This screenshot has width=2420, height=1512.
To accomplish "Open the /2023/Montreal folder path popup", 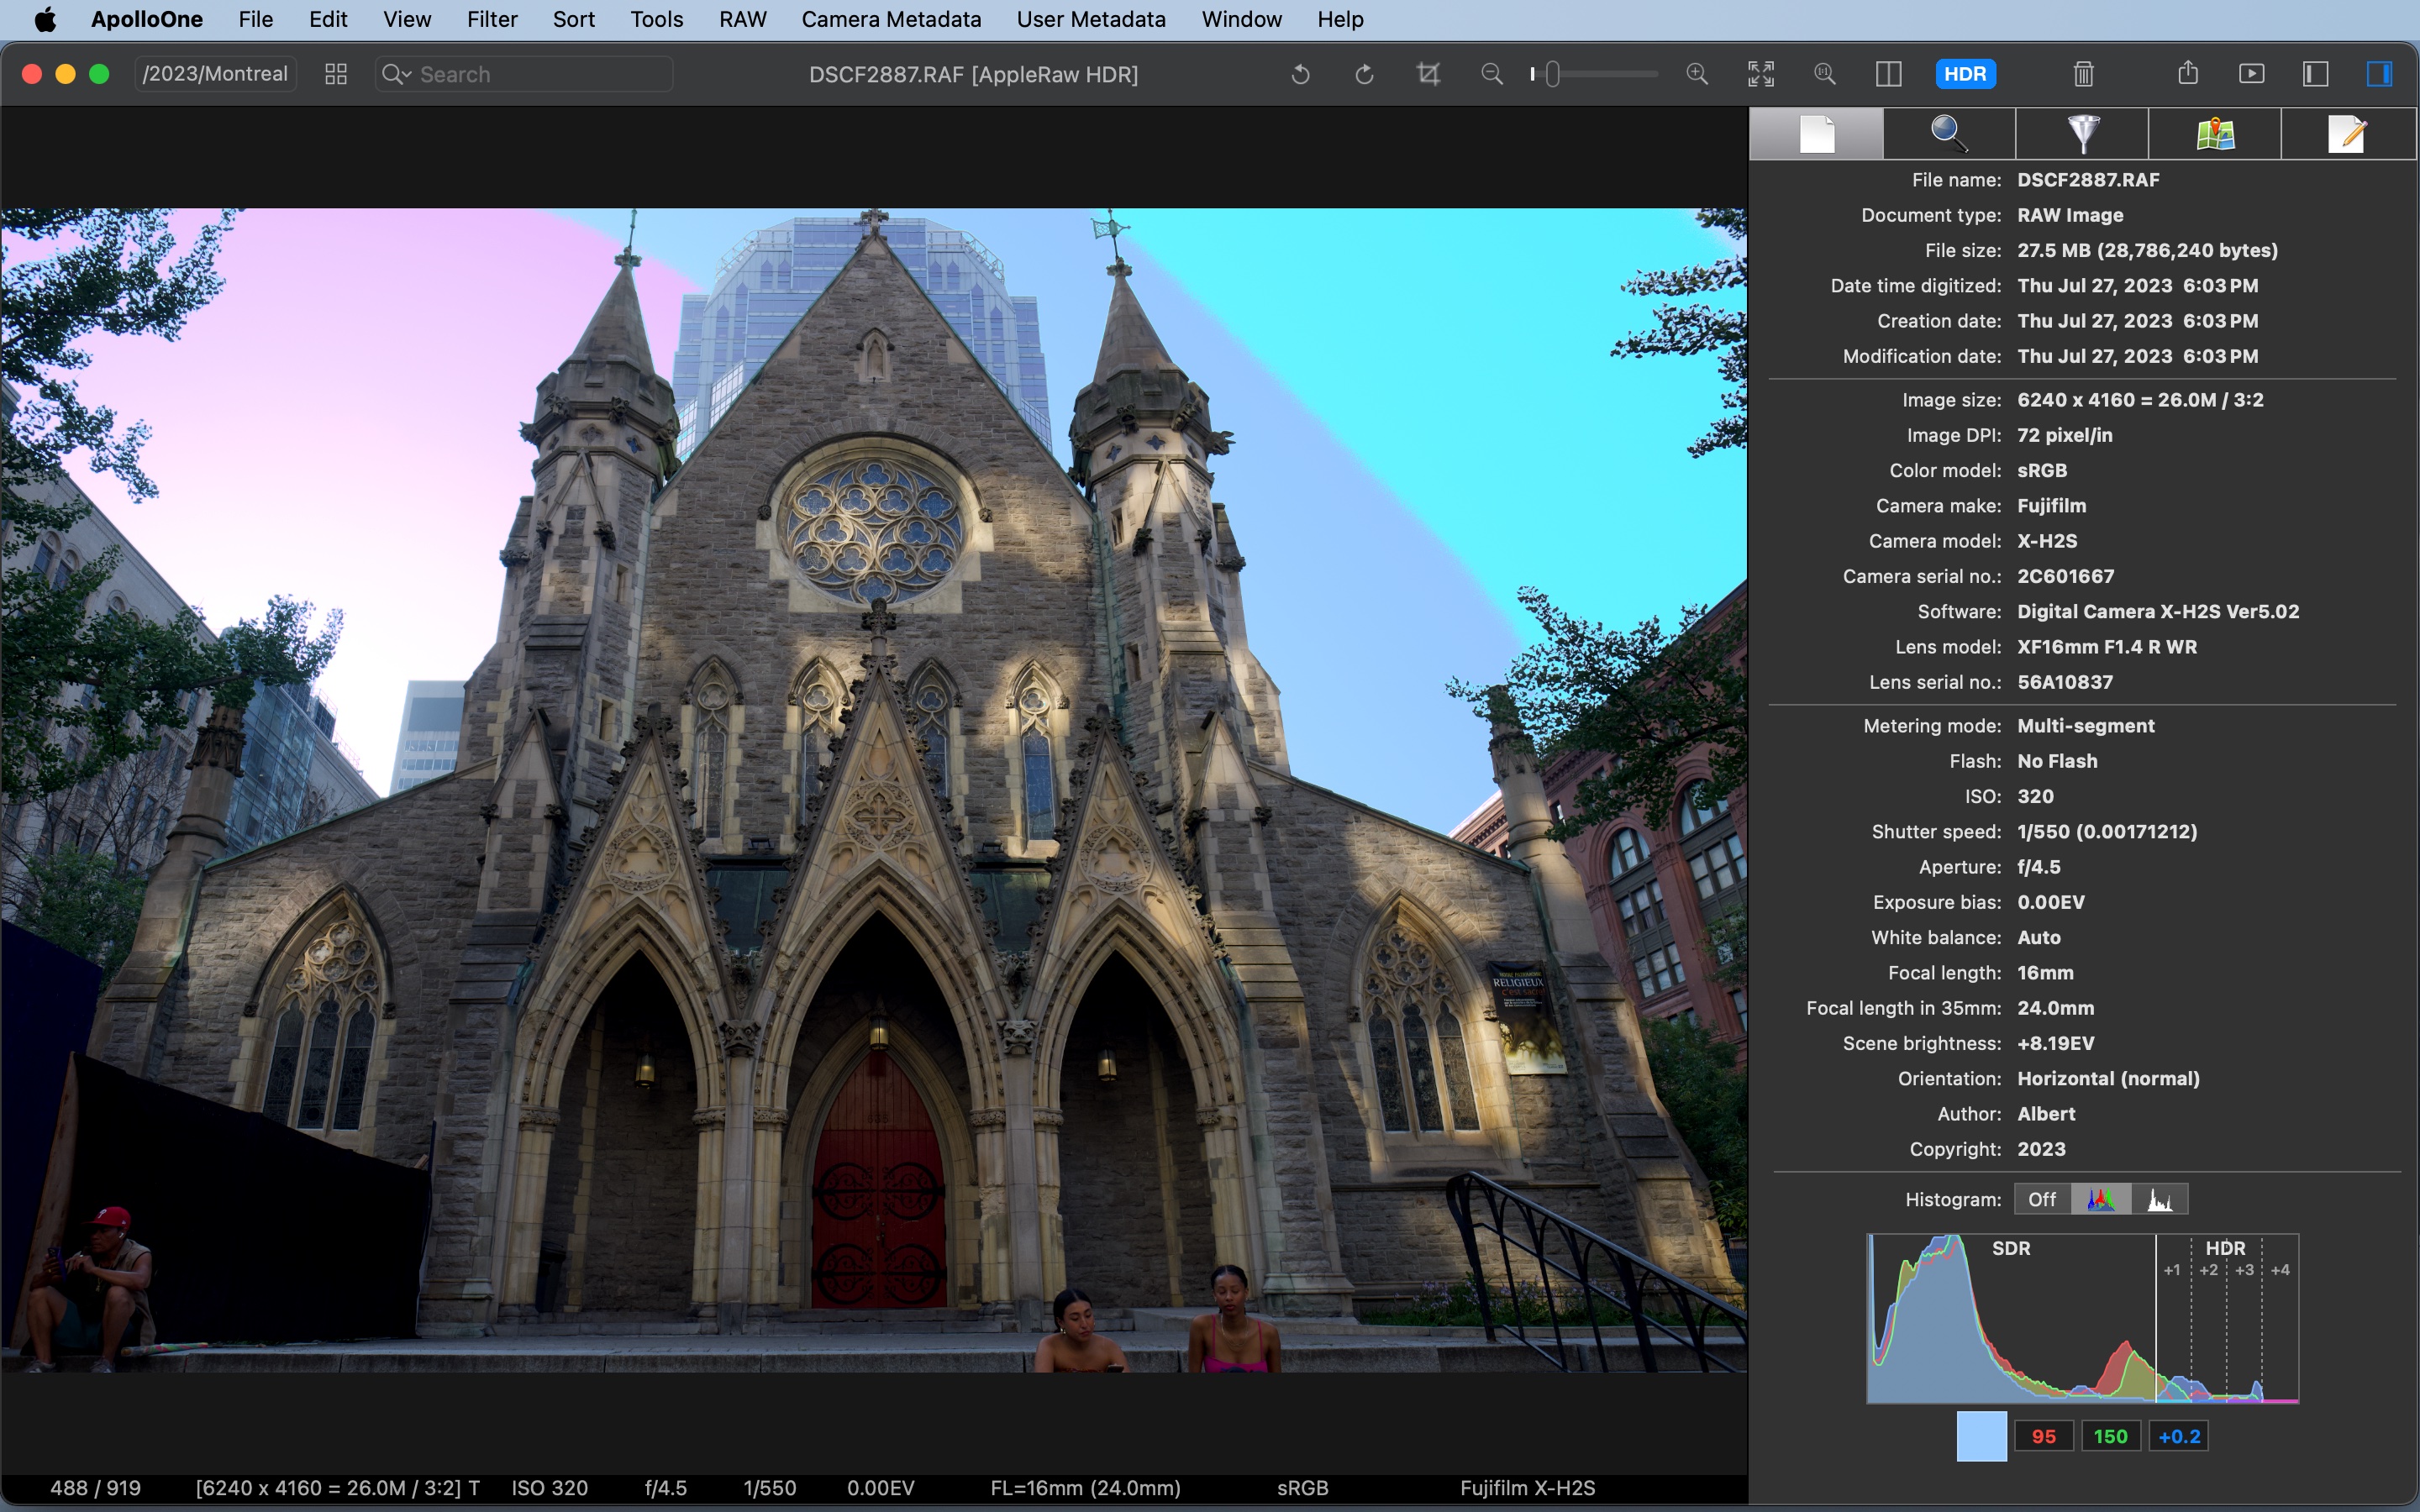I will tap(215, 74).
